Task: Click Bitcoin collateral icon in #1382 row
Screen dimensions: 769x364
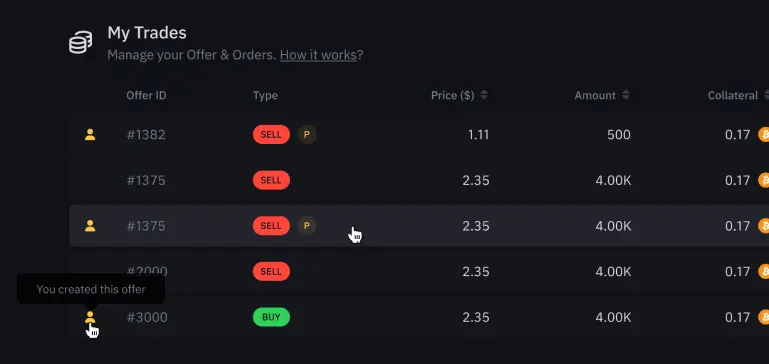Action: pos(764,134)
